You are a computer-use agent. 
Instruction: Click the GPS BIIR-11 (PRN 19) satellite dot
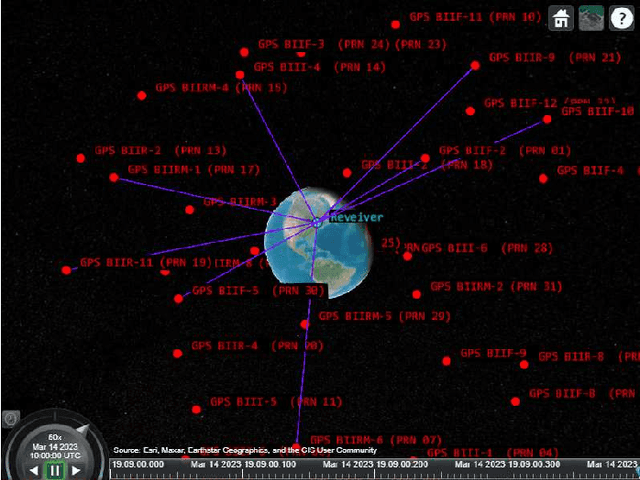pyautogui.click(x=67, y=270)
